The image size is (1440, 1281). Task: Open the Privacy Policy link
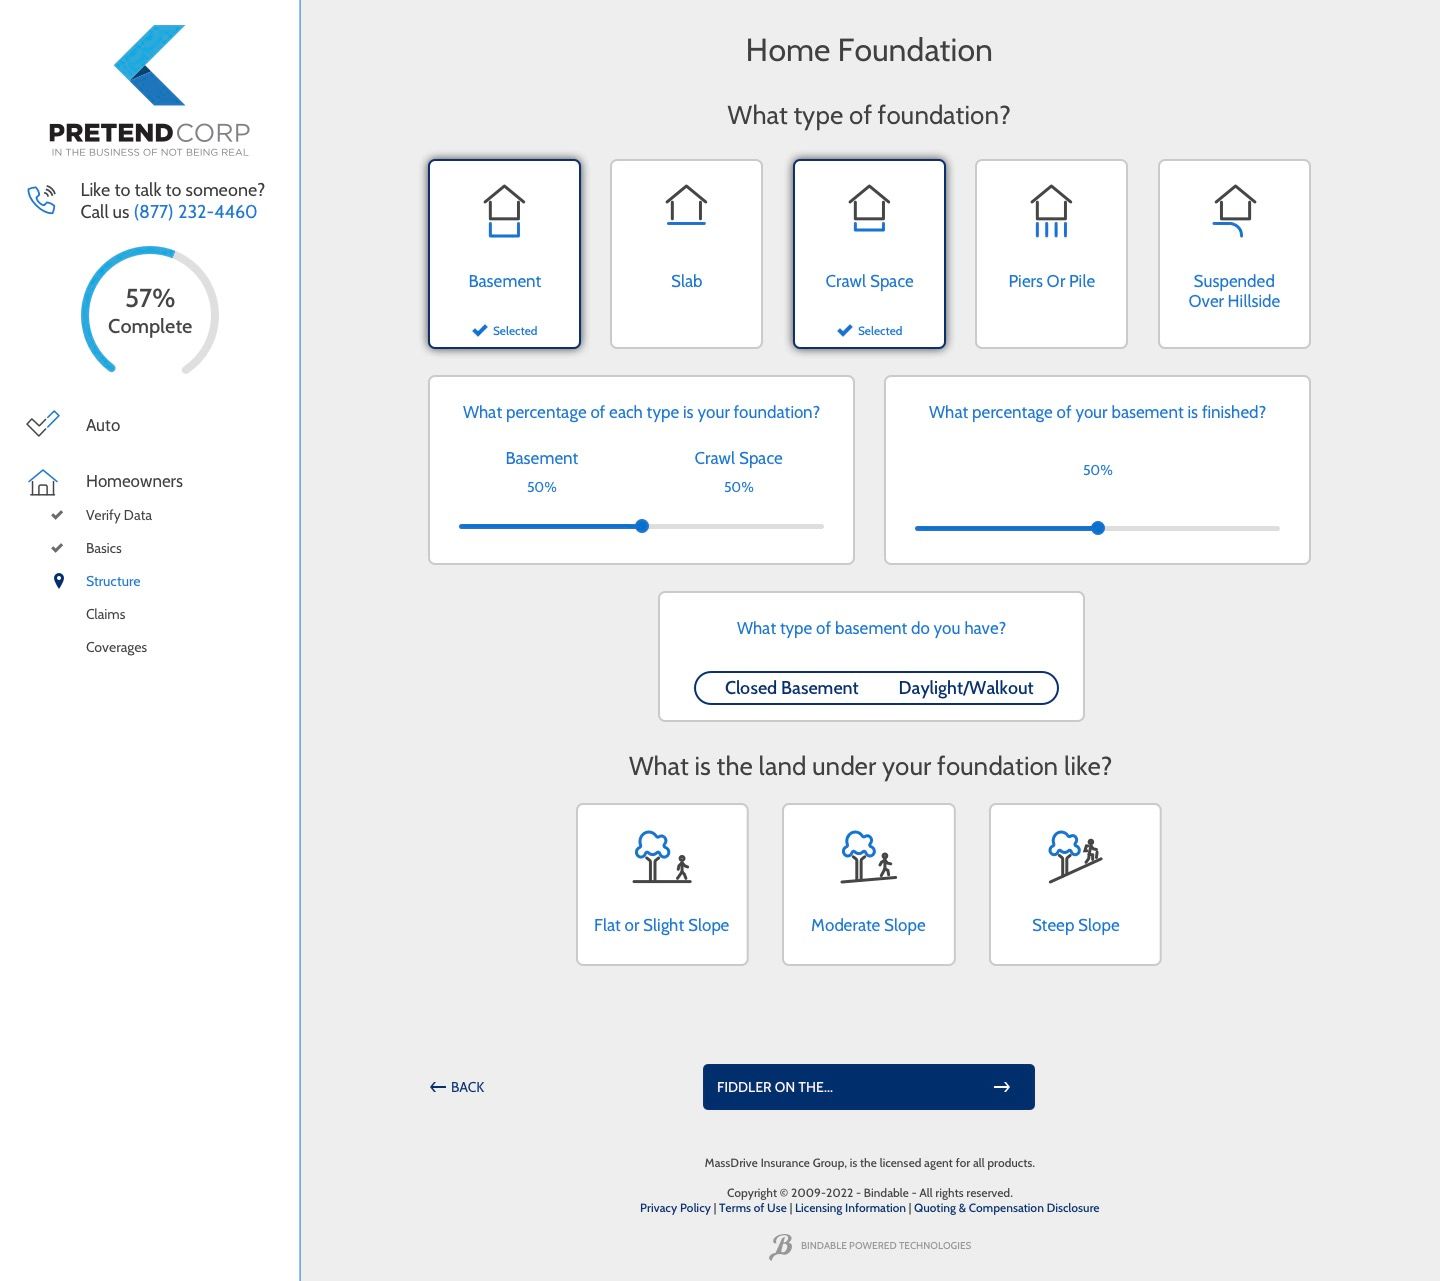click(675, 1208)
